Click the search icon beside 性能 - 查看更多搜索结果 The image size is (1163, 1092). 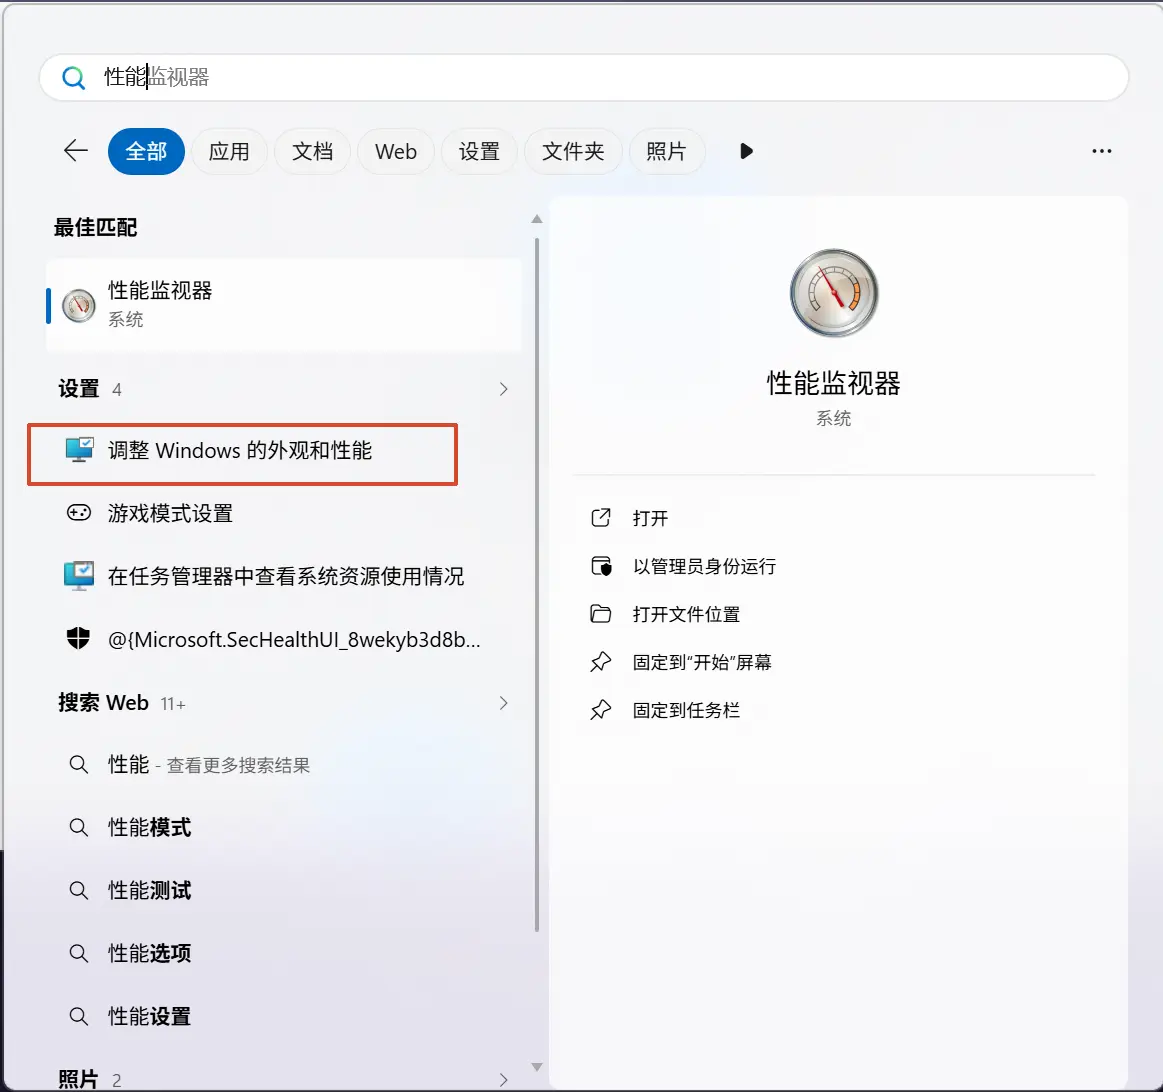tap(79, 764)
